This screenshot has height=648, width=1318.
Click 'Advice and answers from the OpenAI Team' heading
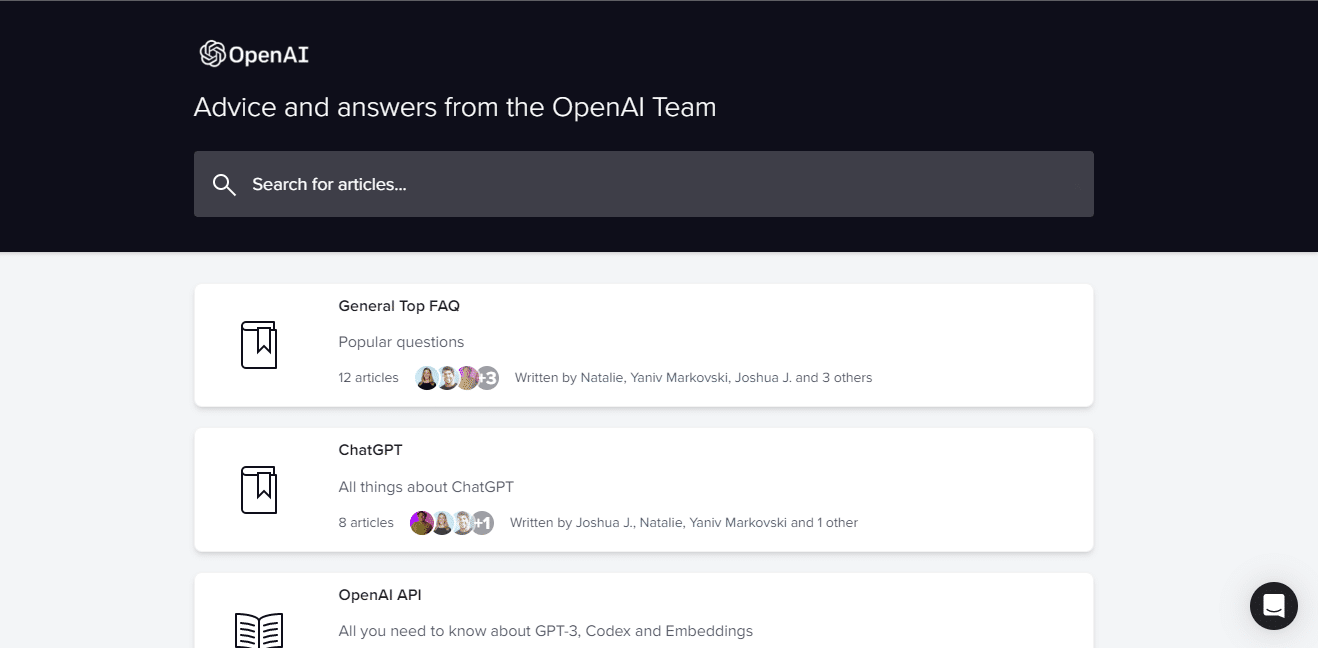(x=455, y=107)
